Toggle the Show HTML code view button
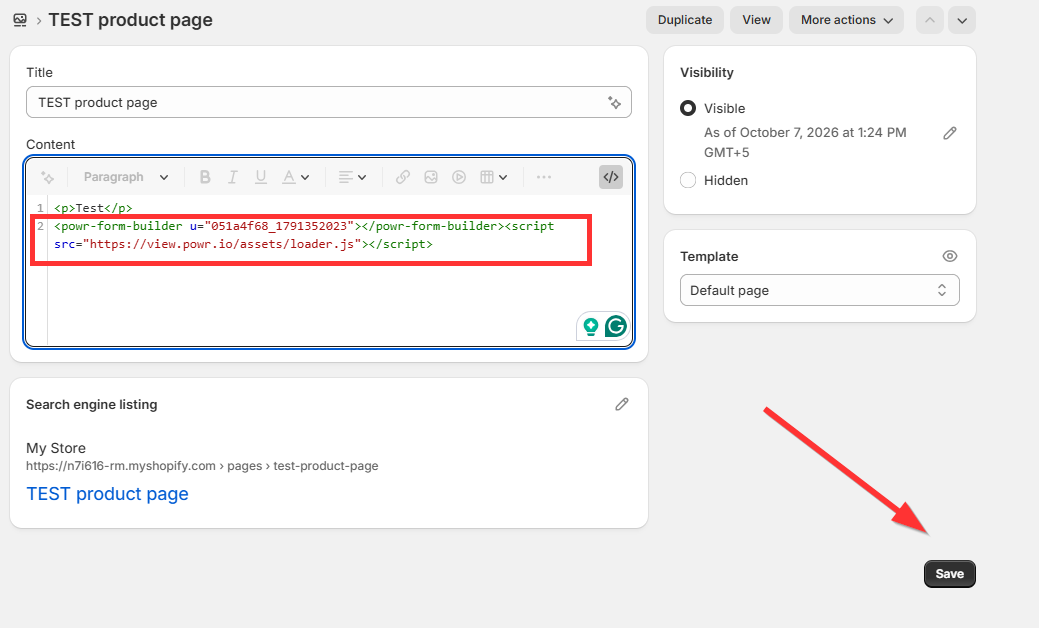The image size is (1039, 628). point(610,177)
